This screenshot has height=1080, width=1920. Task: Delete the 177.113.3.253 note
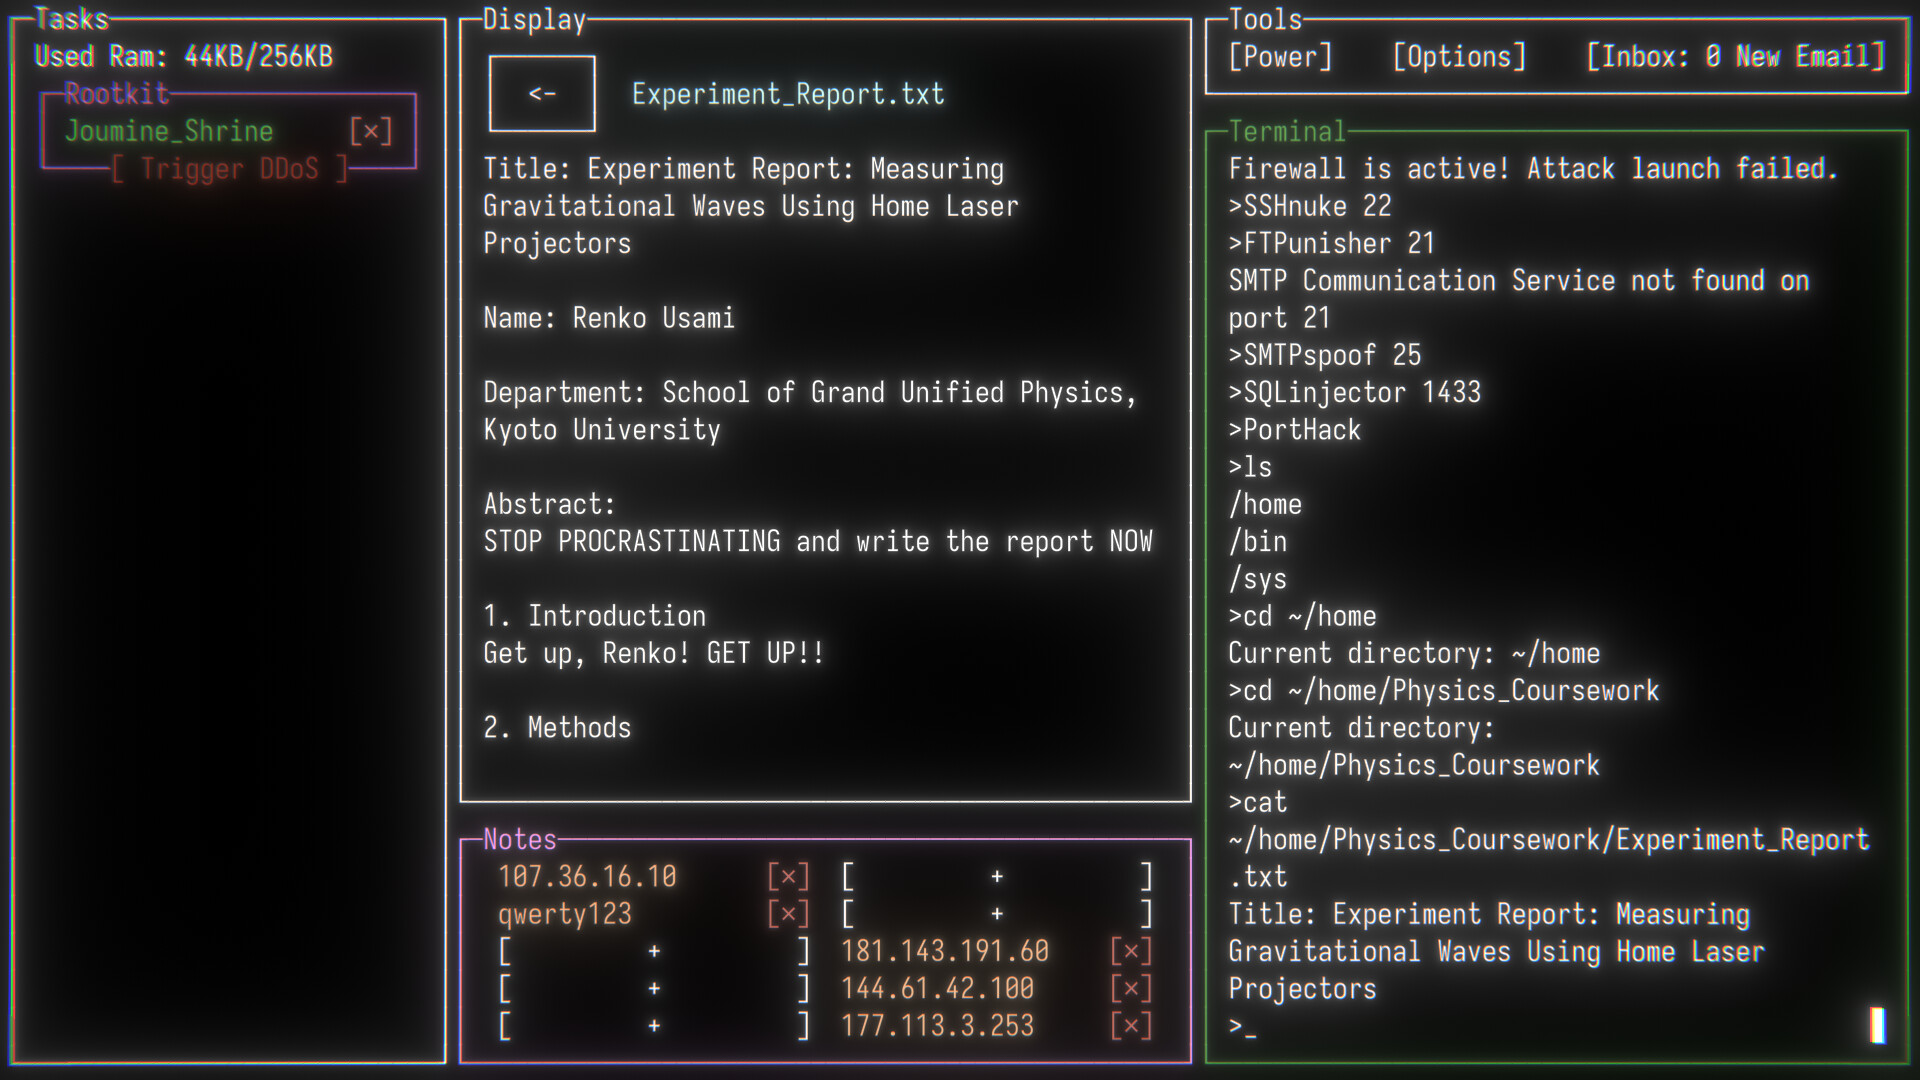(x=1130, y=1025)
